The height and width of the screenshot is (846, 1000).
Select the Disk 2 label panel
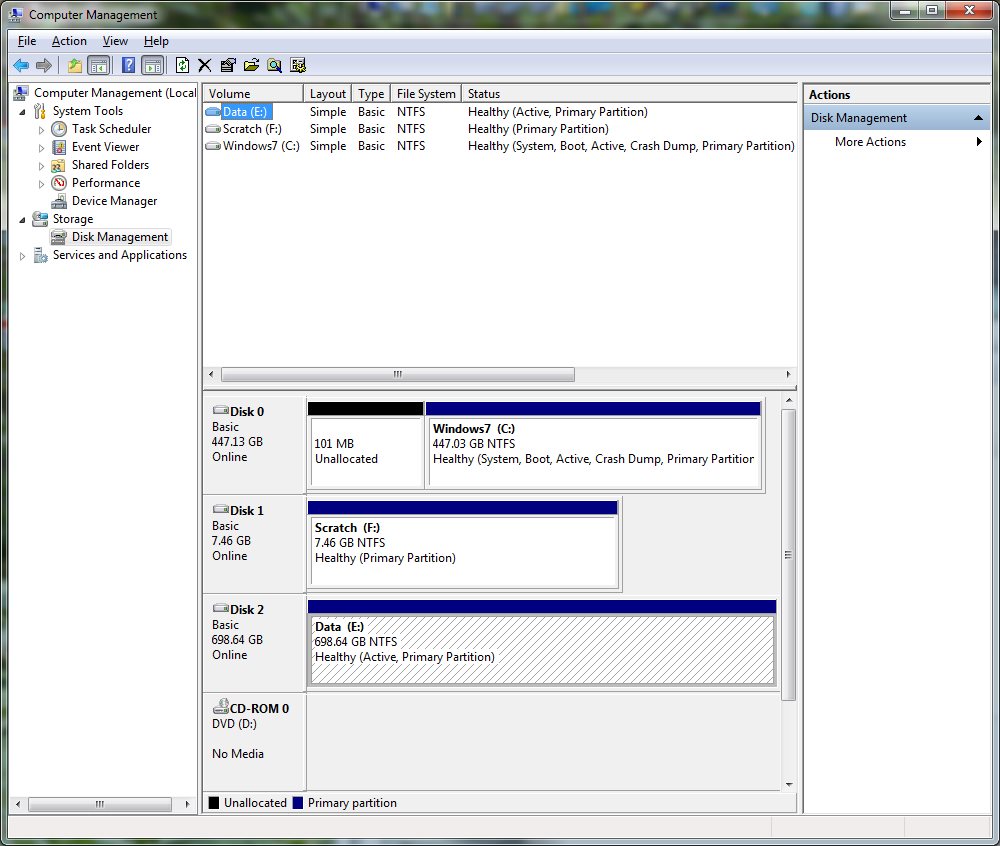(x=254, y=643)
